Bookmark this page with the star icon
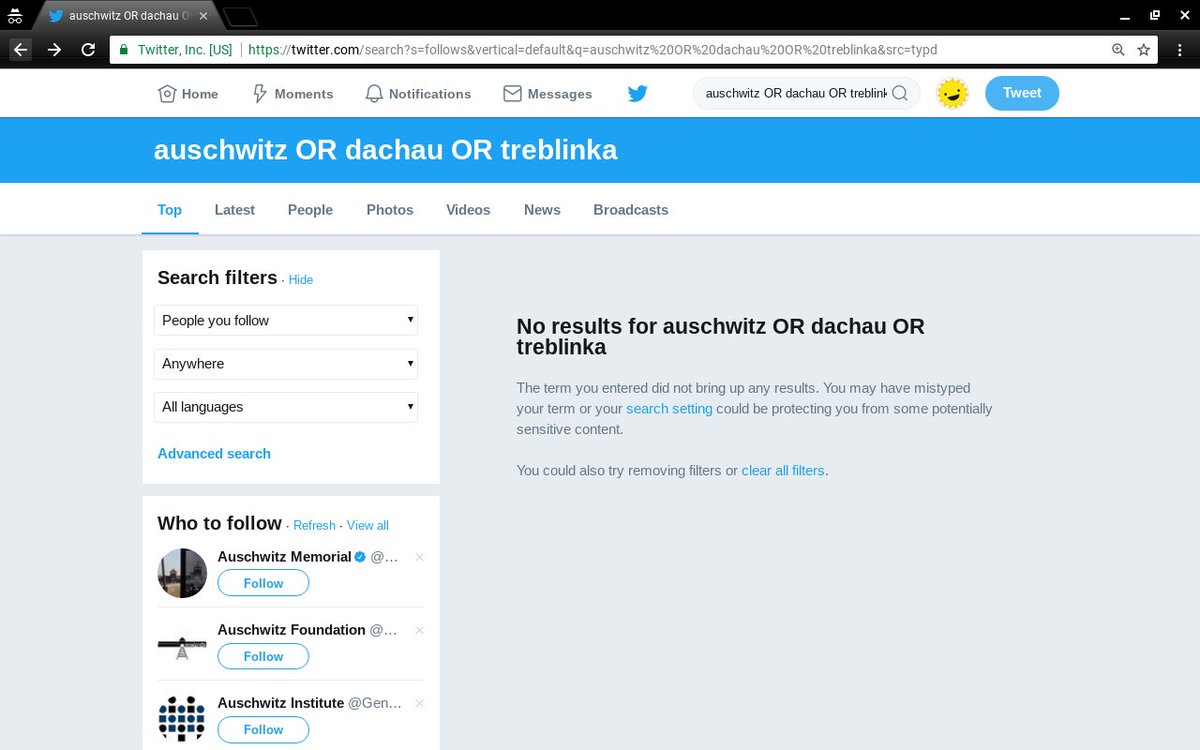This screenshot has width=1200, height=750. click(1144, 49)
